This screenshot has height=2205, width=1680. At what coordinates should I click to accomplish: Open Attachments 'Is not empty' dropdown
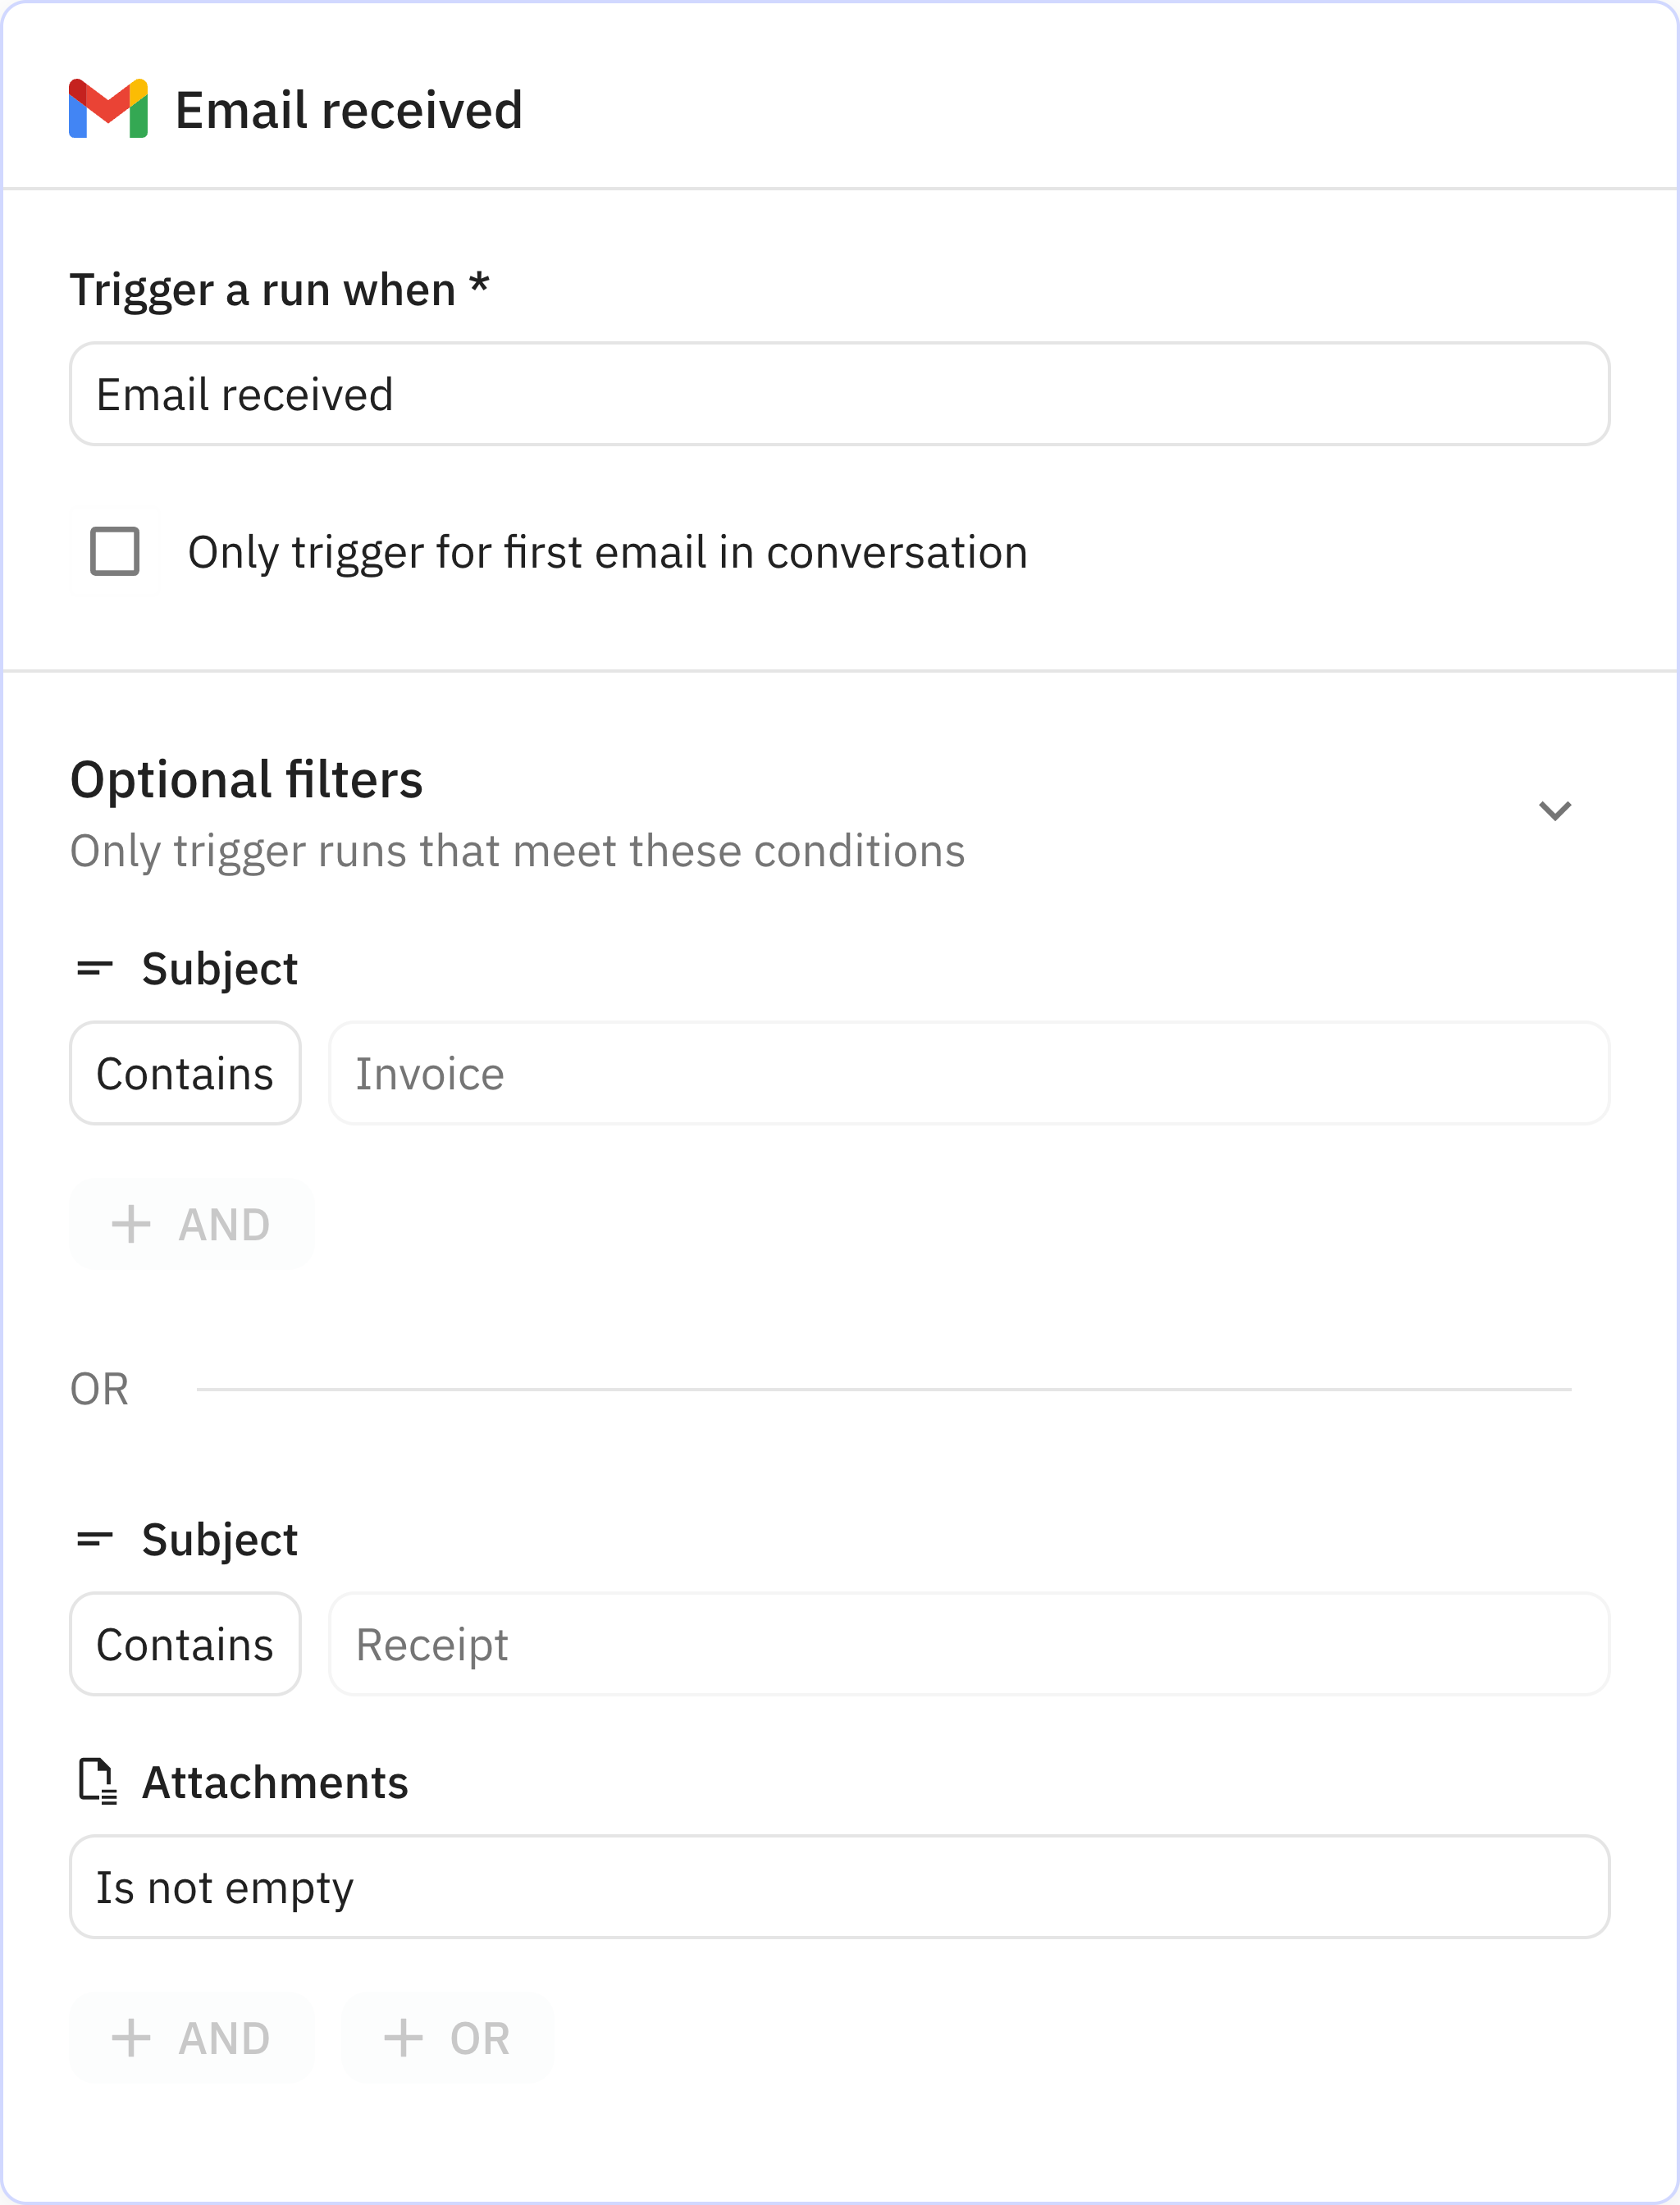(838, 1887)
